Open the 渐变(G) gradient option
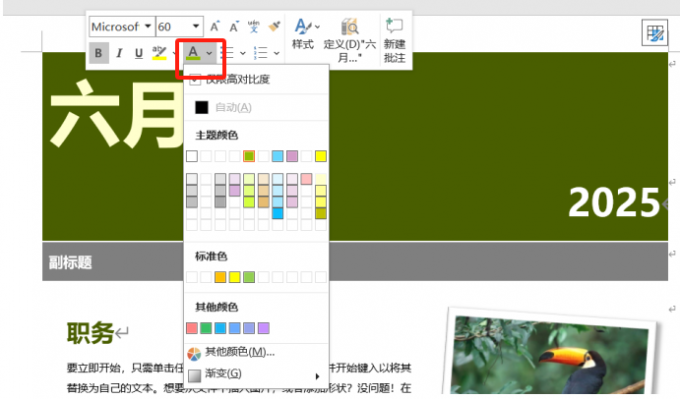Screen dimensions: 680x399 tap(256, 375)
